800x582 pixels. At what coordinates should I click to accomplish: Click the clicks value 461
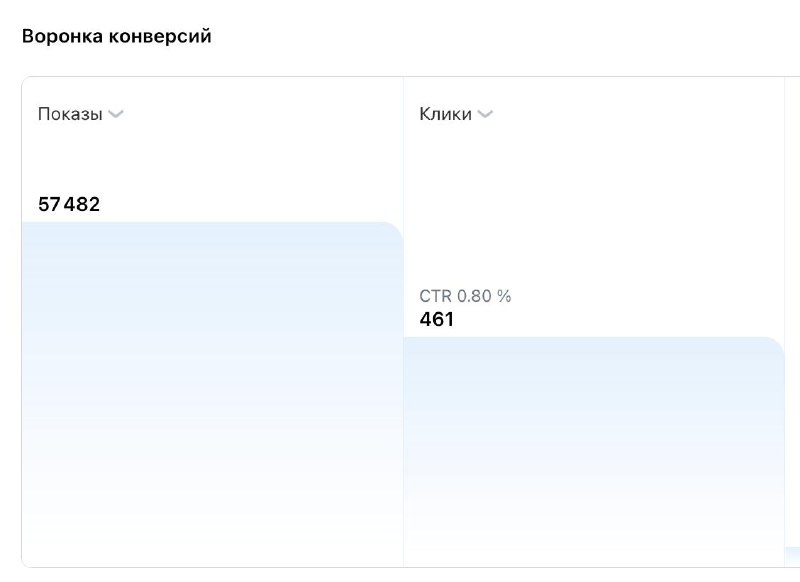click(x=438, y=320)
